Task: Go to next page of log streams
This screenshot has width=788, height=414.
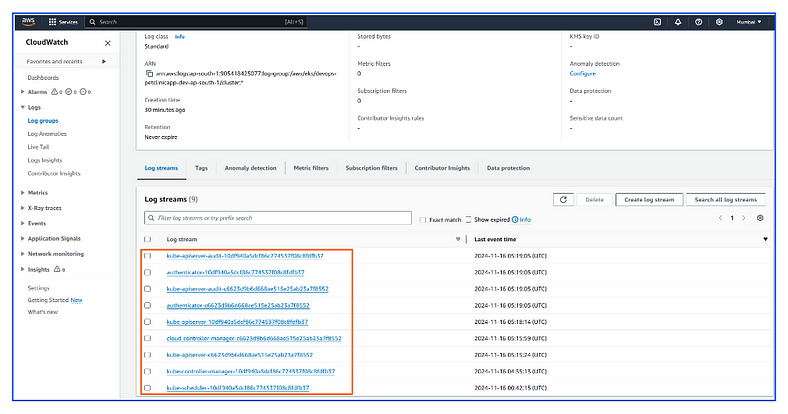Action: click(744, 218)
